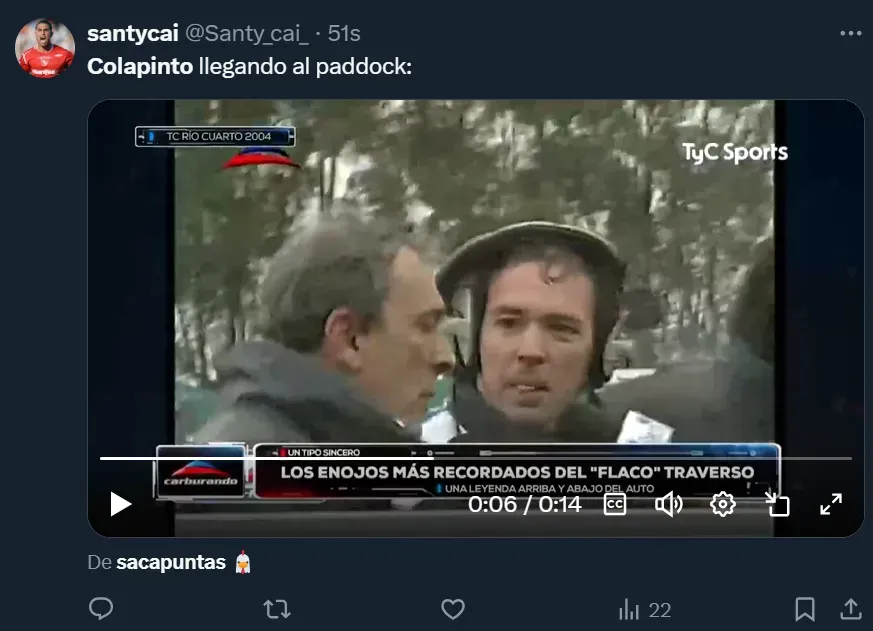Share the tweet via upload icon
The image size is (873, 631).
tap(851, 609)
